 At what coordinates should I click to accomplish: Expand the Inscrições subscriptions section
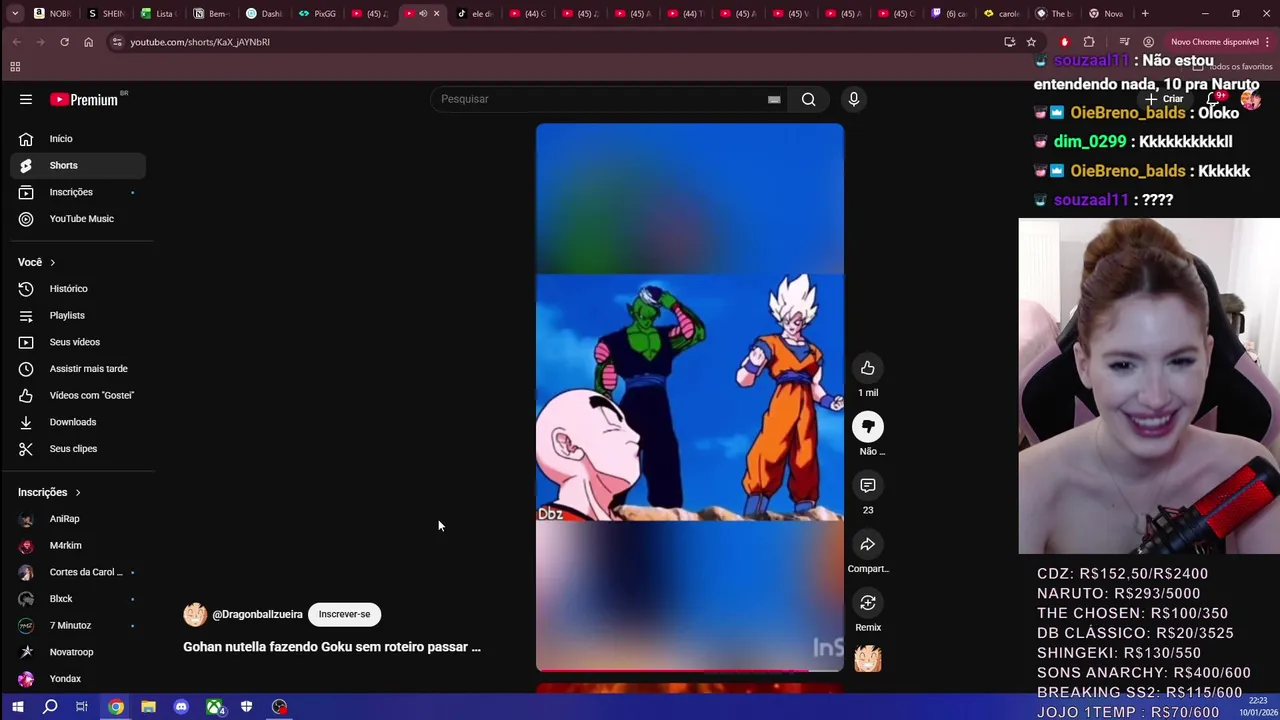(49, 492)
